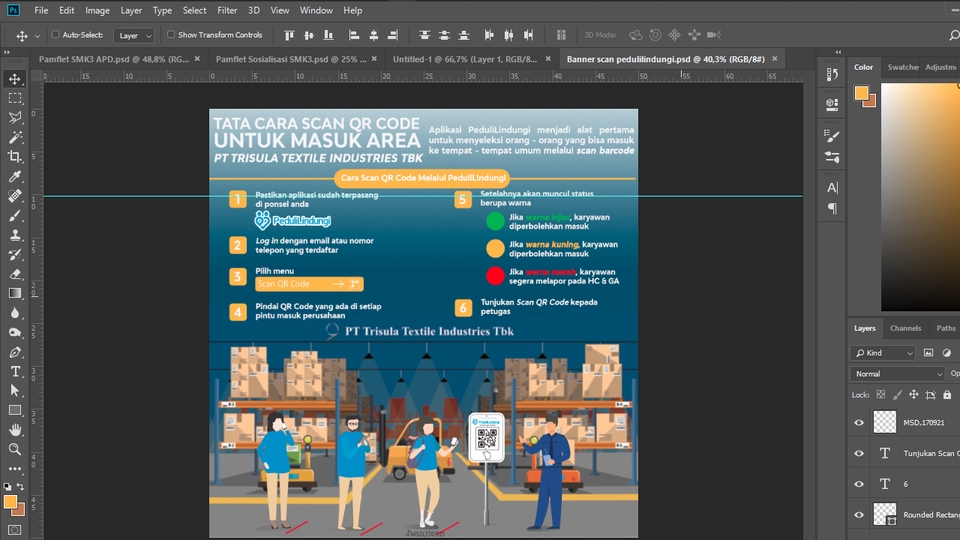
Task: Select the Zoom tool
Action: pyautogui.click(x=15, y=449)
